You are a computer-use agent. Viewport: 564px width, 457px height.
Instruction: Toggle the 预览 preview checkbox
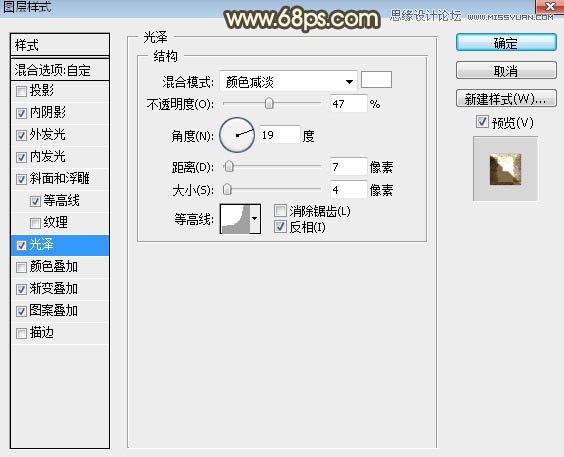point(482,122)
